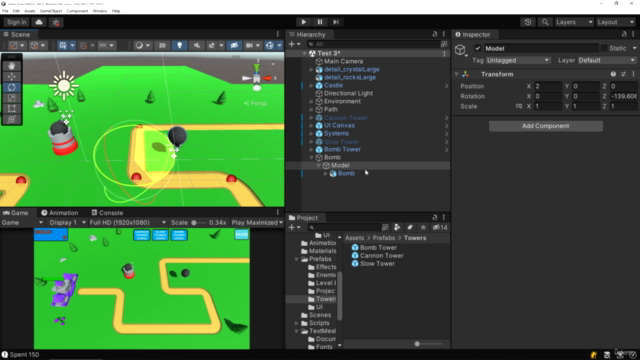Select the Hand view tool

[x=11, y=66]
